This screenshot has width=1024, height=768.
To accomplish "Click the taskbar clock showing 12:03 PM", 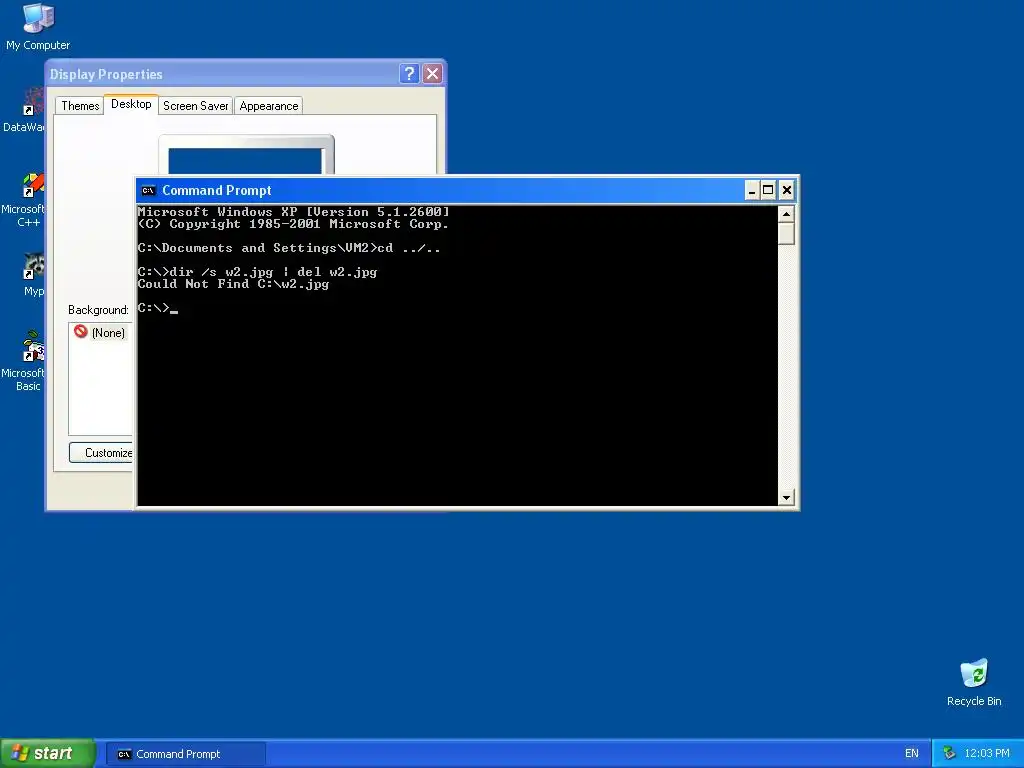I will (987, 754).
